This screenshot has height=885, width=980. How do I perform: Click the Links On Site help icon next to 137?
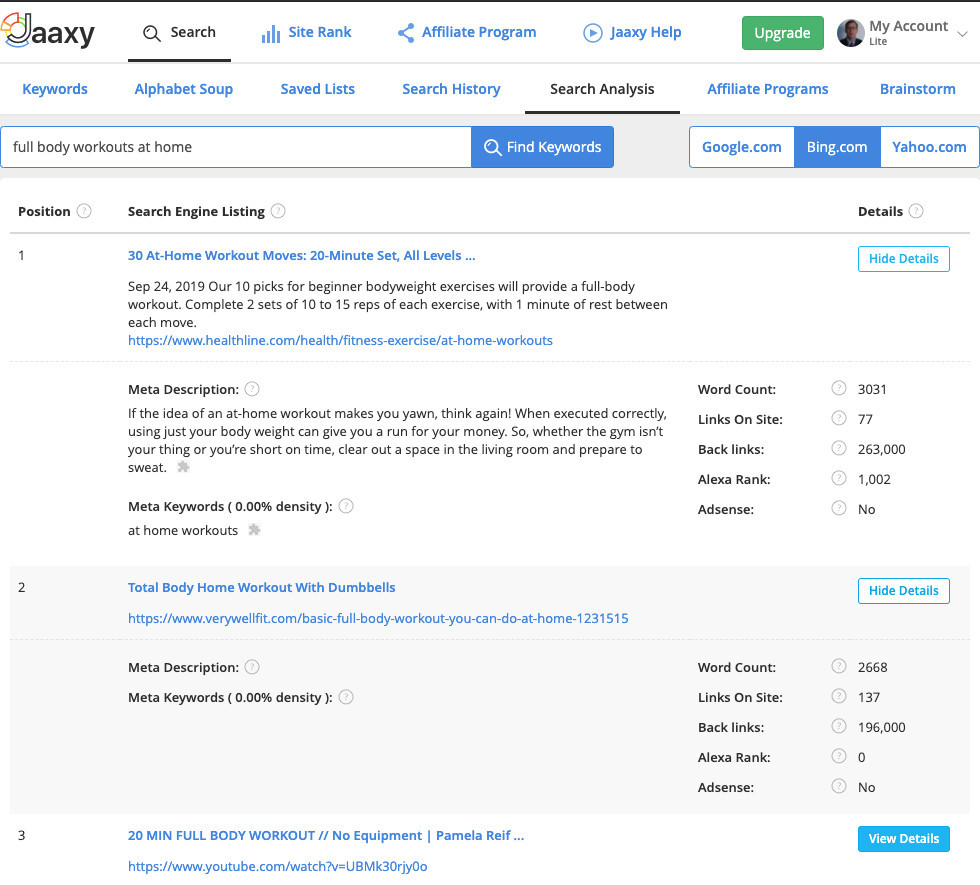839,696
